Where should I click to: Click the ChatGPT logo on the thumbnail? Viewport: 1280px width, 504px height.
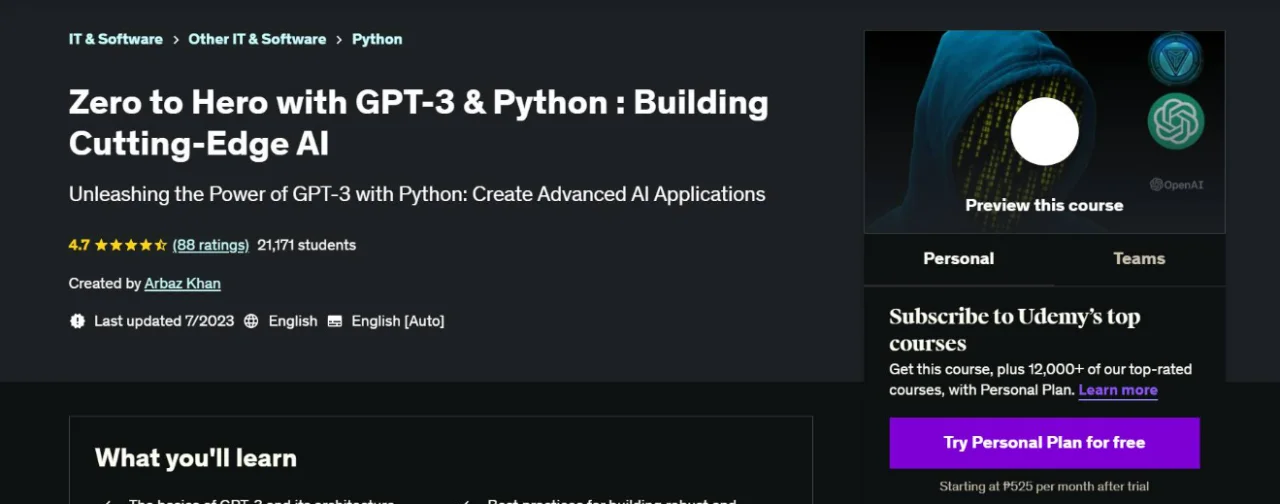1176,121
